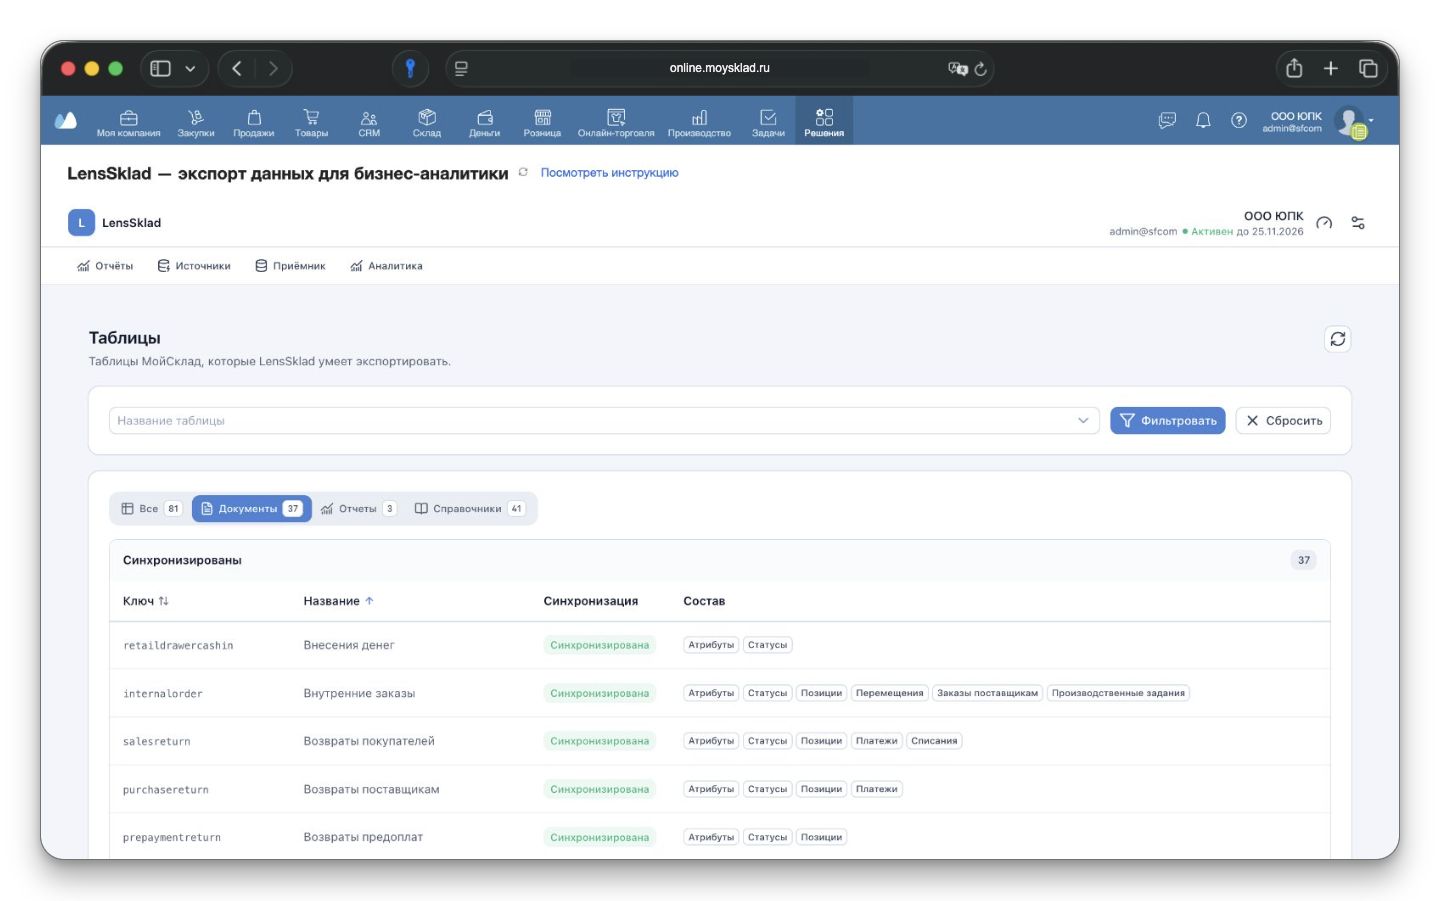Screen dimensions: 1440x901
Task: Open the Закупки section in navigation
Action: pyautogui.click(x=196, y=122)
